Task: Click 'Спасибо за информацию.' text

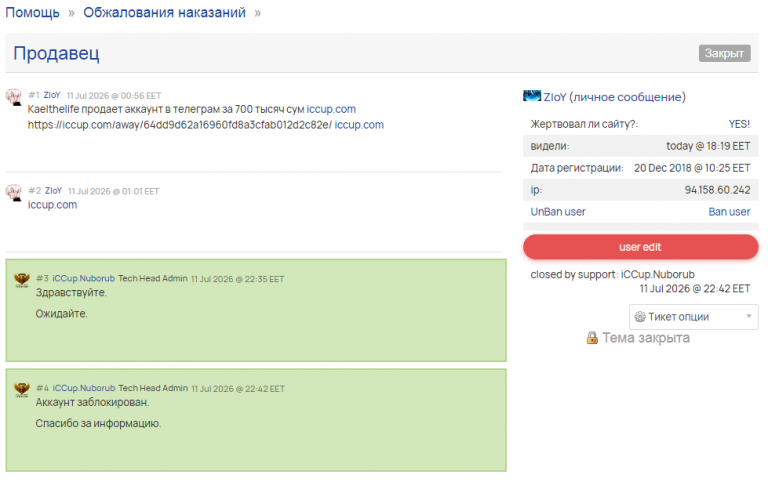Action: [x=98, y=423]
